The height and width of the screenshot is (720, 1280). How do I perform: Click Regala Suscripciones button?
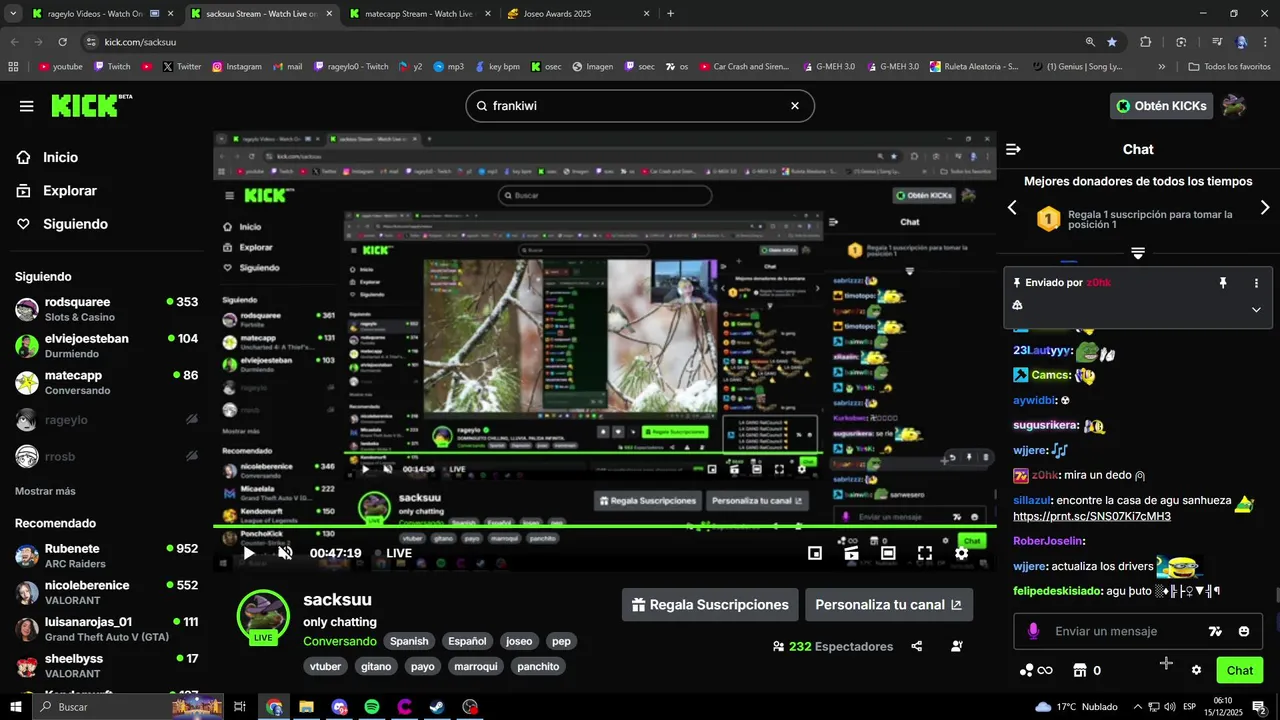[x=710, y=605]
